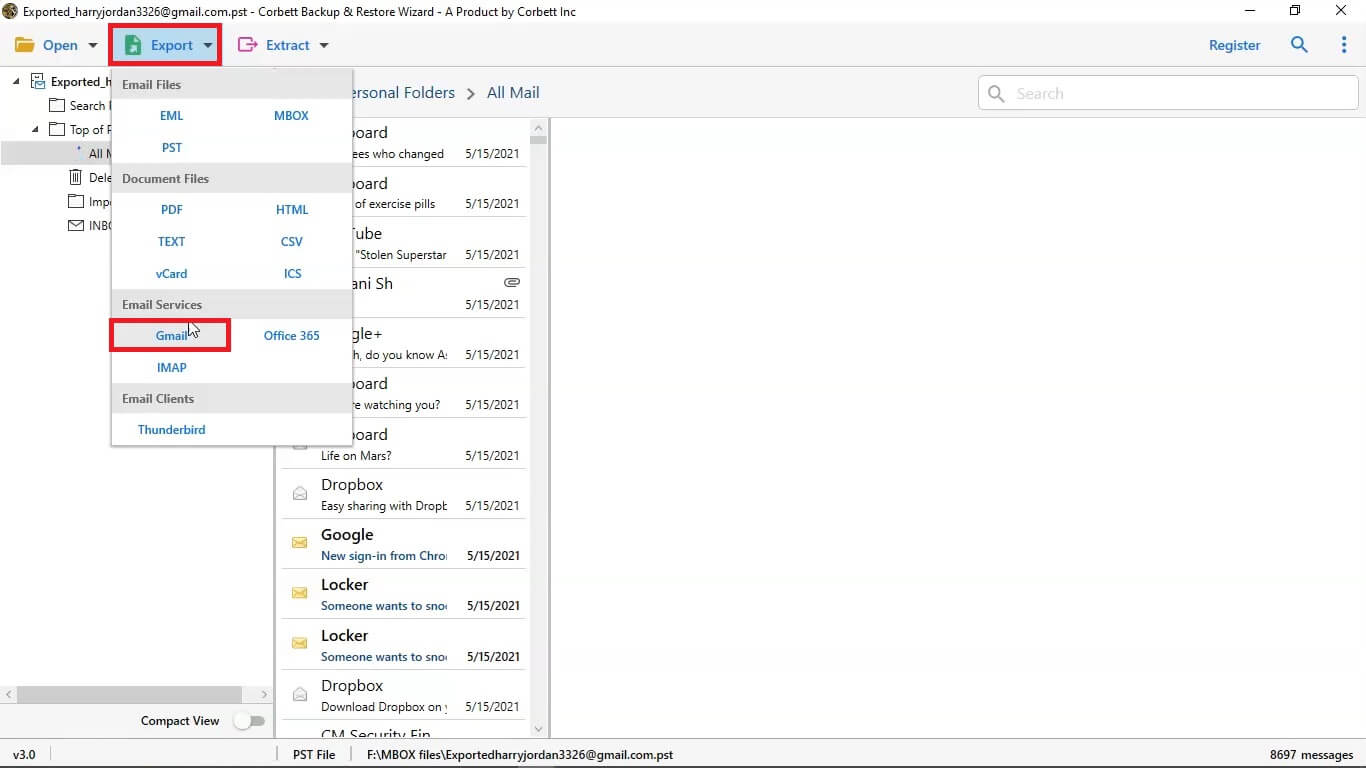1366x768 pixels.
Task: Select CSV export option
Action: pos(292,241)
